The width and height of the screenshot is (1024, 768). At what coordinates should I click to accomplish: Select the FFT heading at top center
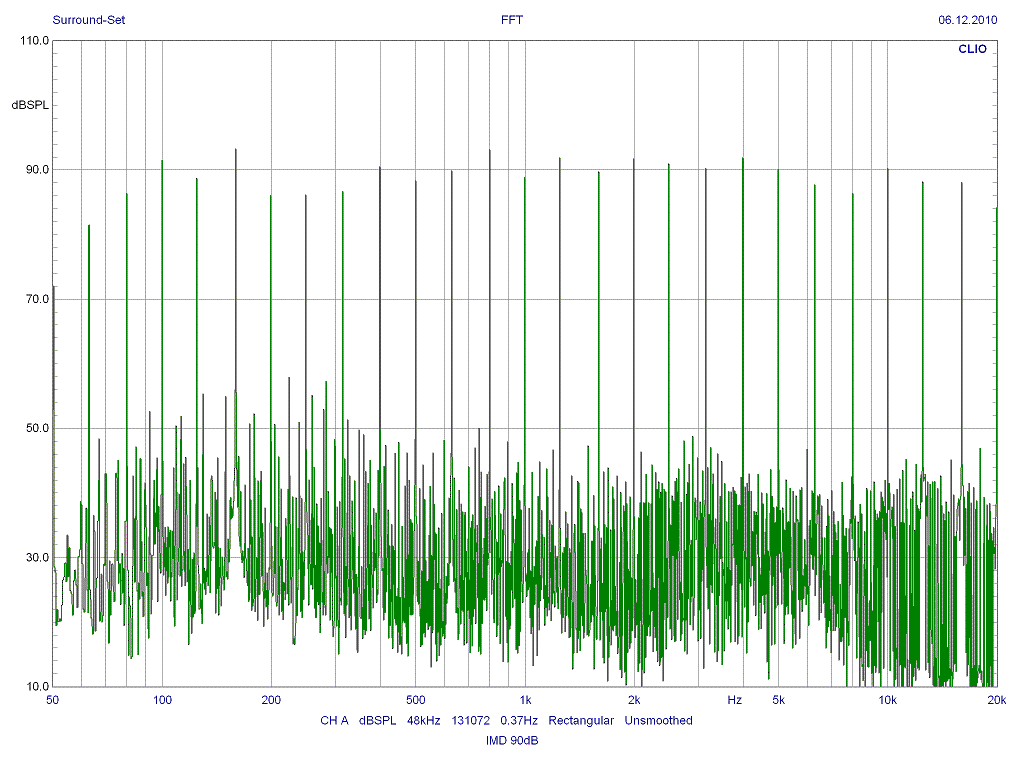pyautogui.click(x=511, y=20)
